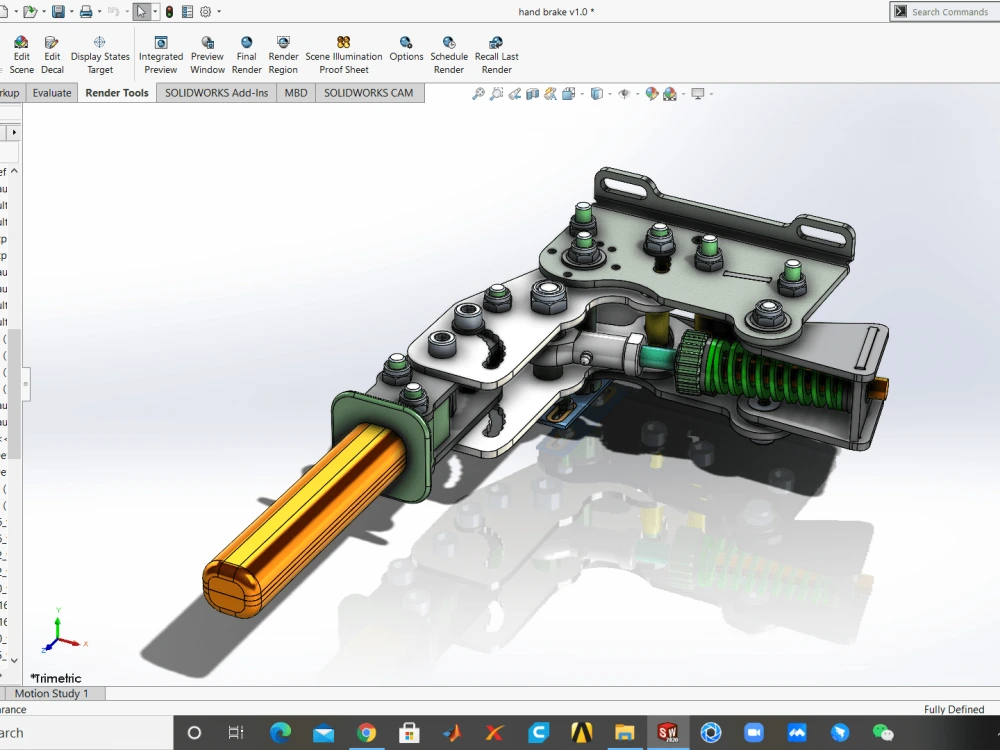Click the SOLIDWORKS taskbar icon
The width and height of the screenshot is (1000, 750).
[x=667, y=733]
